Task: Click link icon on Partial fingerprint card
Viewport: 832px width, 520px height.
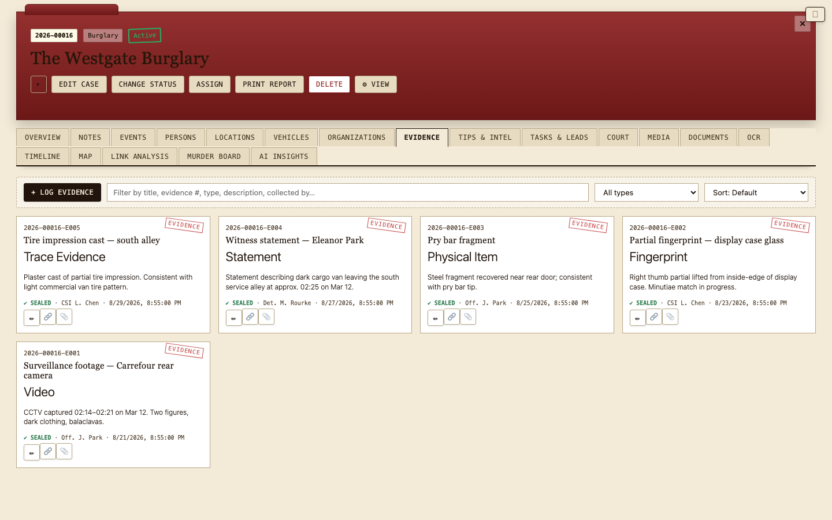Action: (x=654, y=317)
